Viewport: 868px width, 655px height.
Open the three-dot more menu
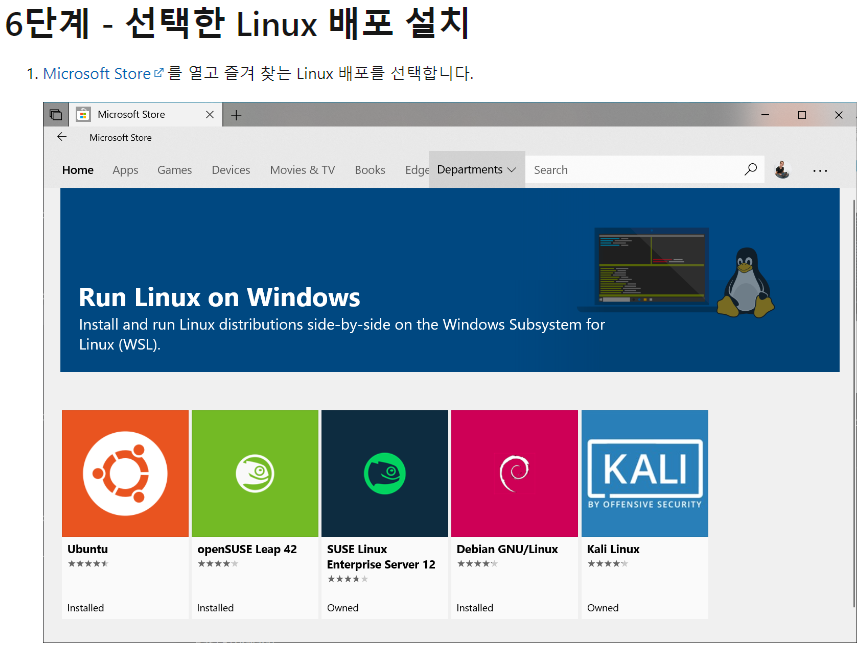pyautogui.click(x=820, y=171)
